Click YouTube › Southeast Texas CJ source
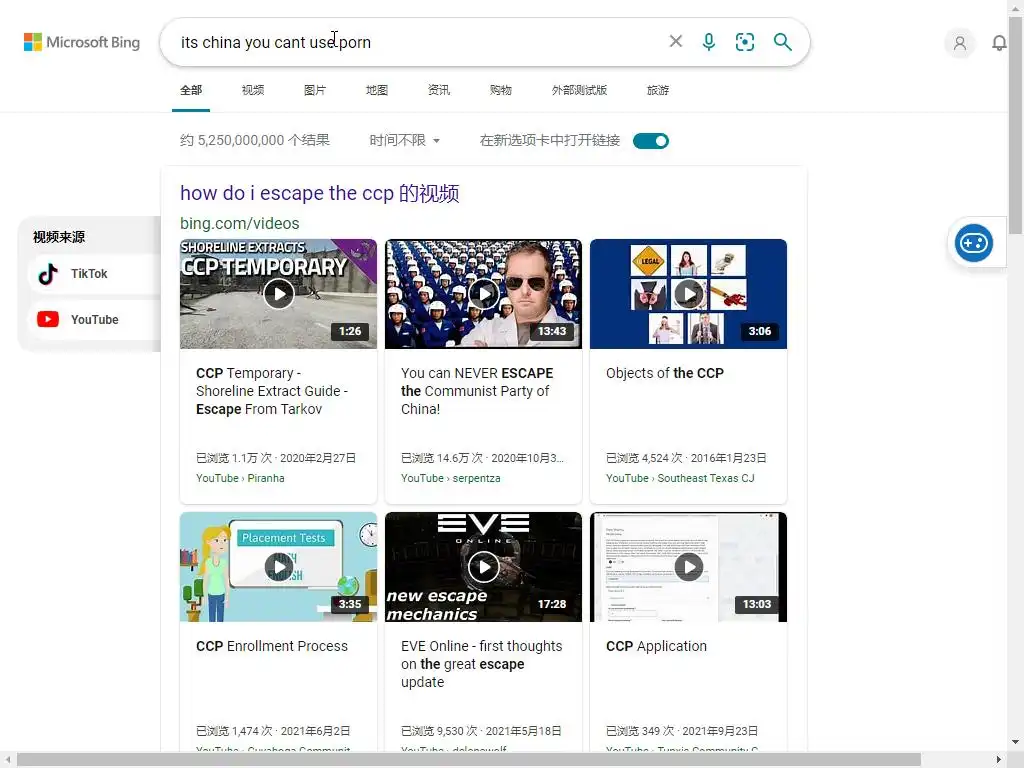Image resolution: width=1024 pixels, height=768 pixels. [680, 478]
